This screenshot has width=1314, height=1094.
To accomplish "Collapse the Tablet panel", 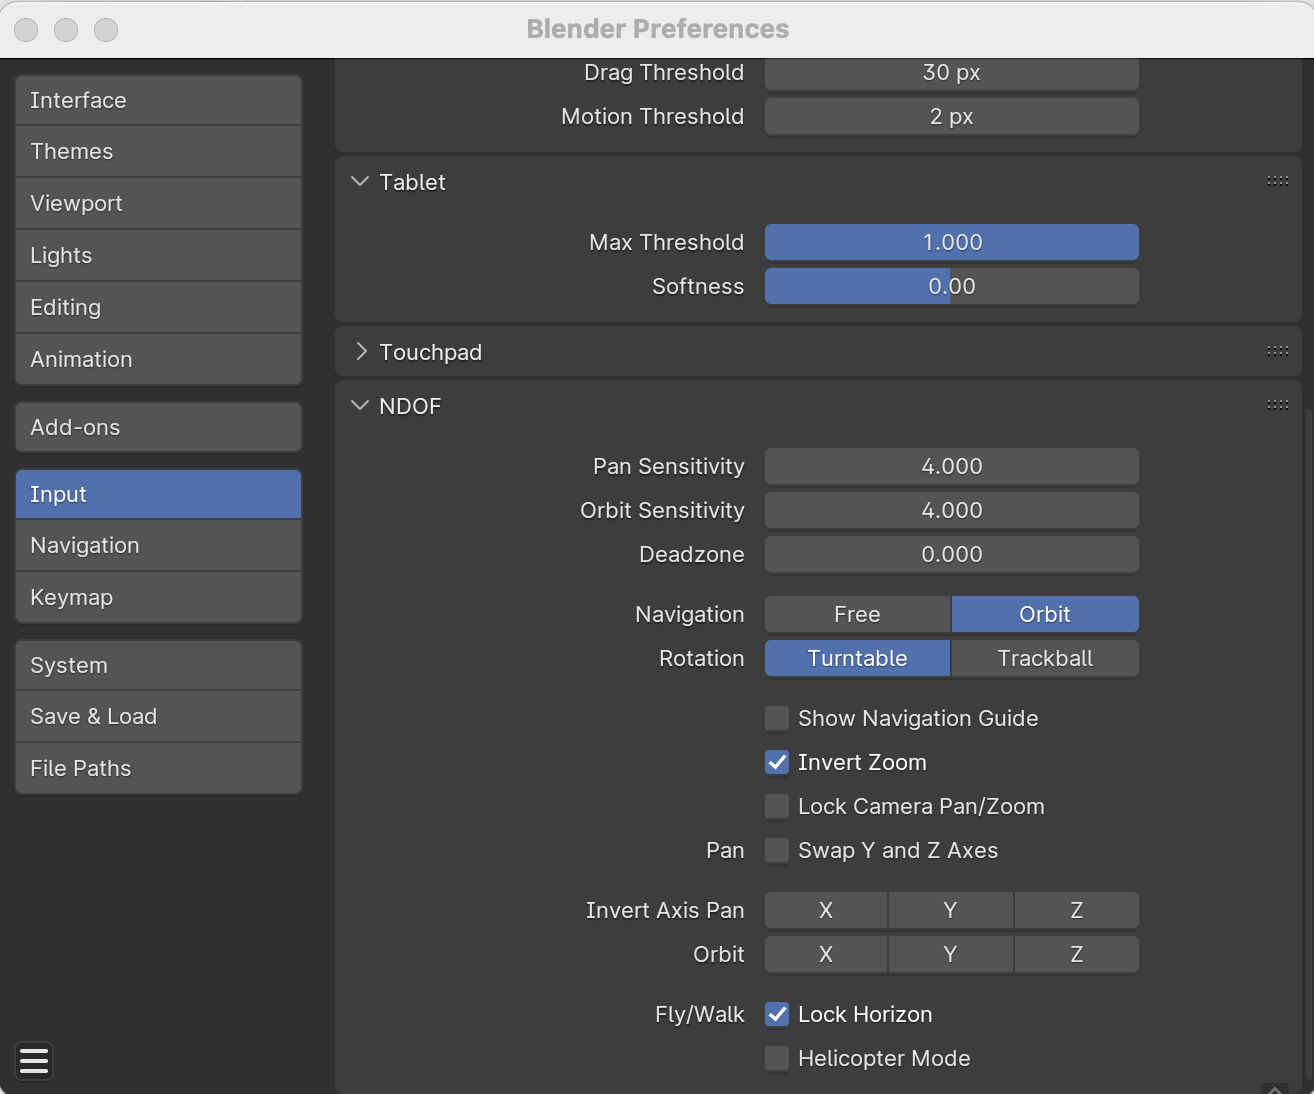I will point(360,182).
